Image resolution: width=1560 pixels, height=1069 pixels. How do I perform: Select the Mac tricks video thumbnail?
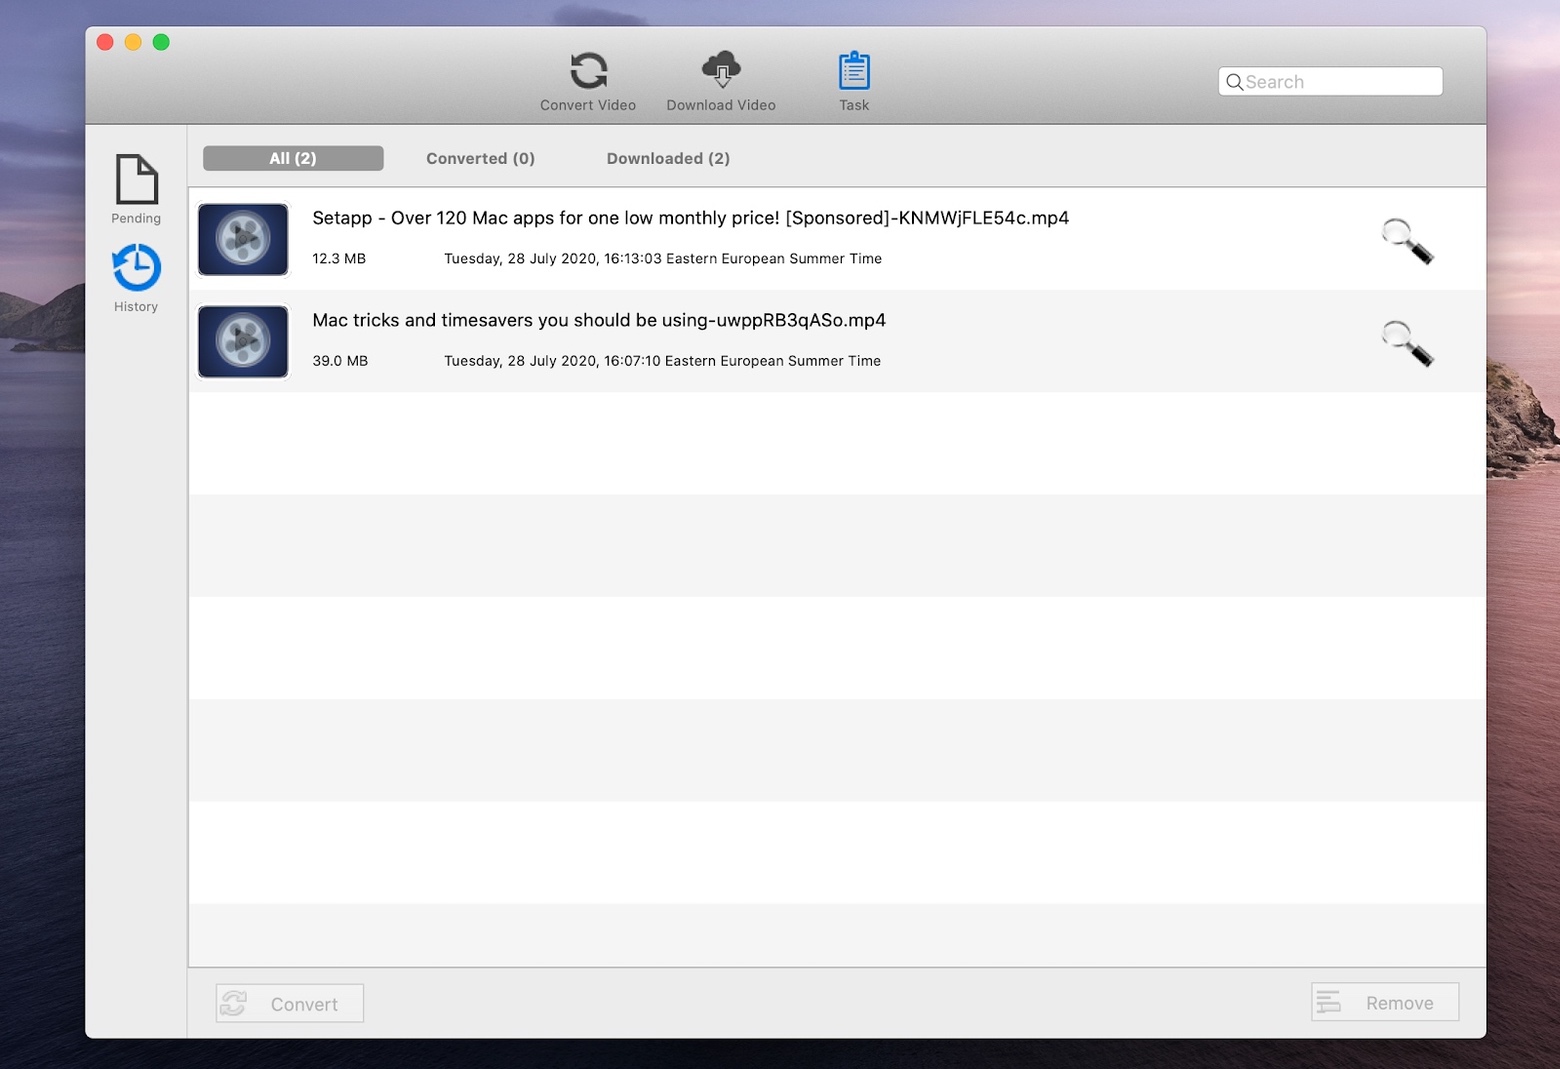point(243,341)
